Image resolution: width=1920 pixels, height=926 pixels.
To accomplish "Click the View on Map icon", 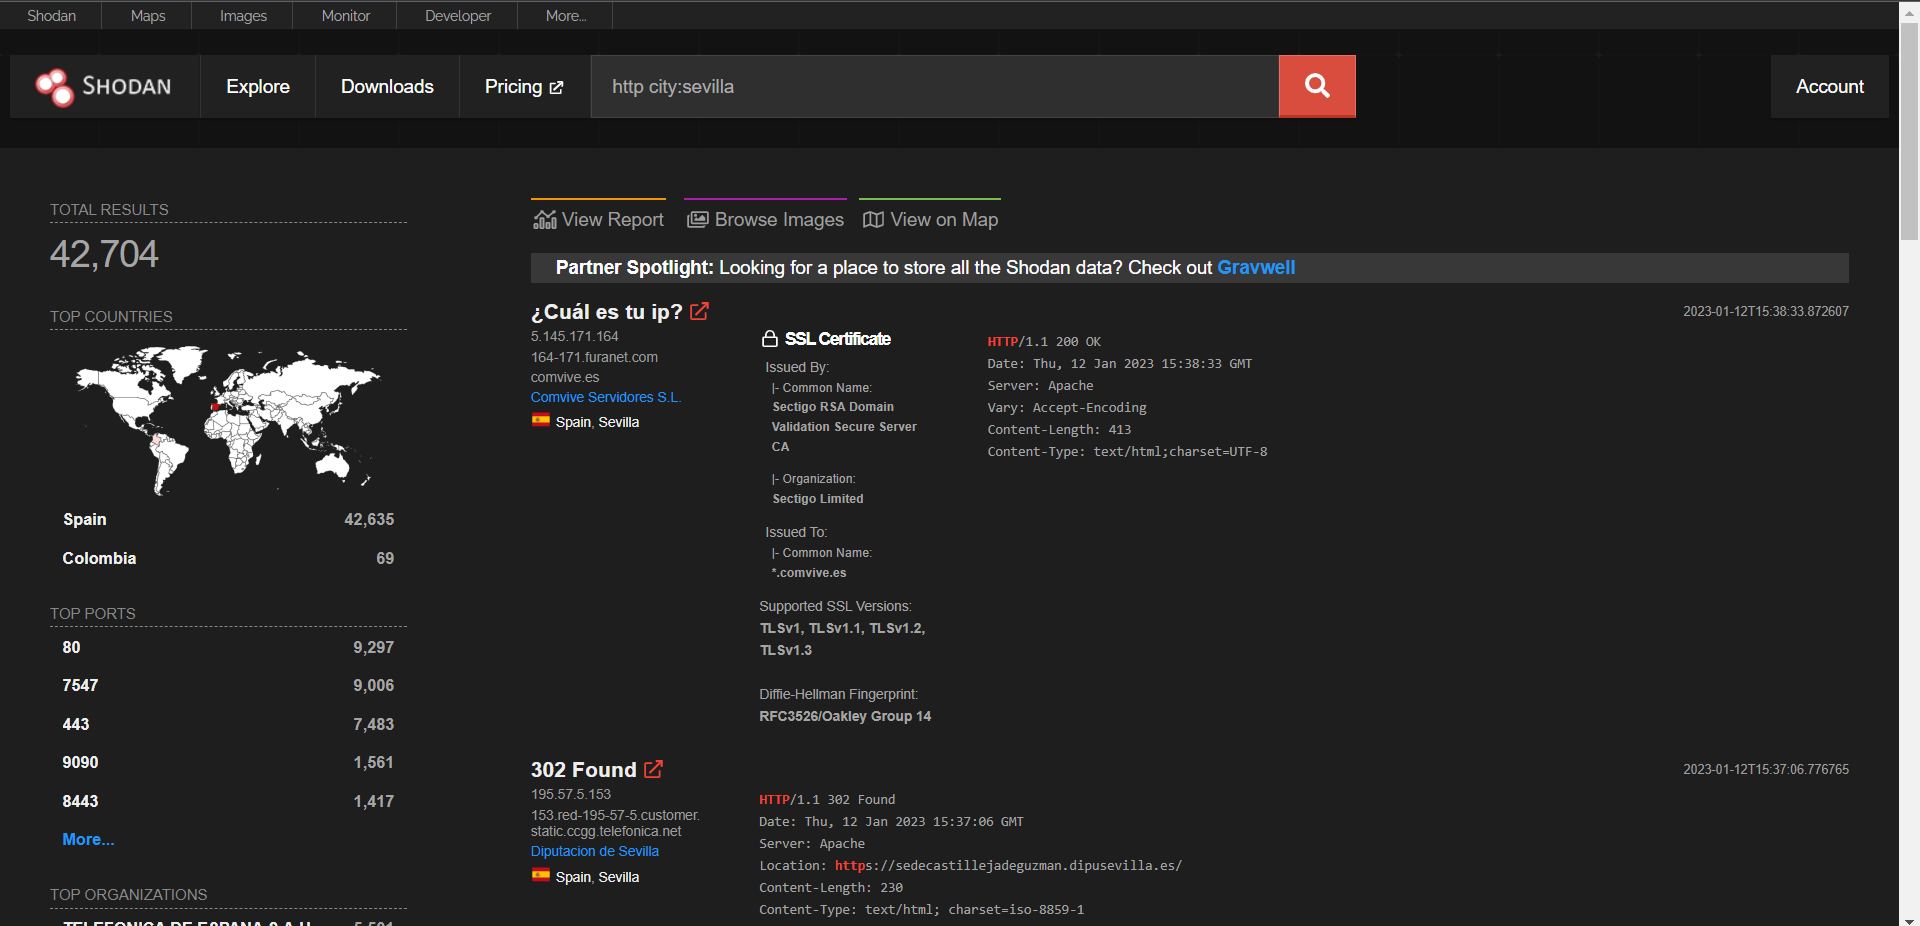I will tap(873, 220).
